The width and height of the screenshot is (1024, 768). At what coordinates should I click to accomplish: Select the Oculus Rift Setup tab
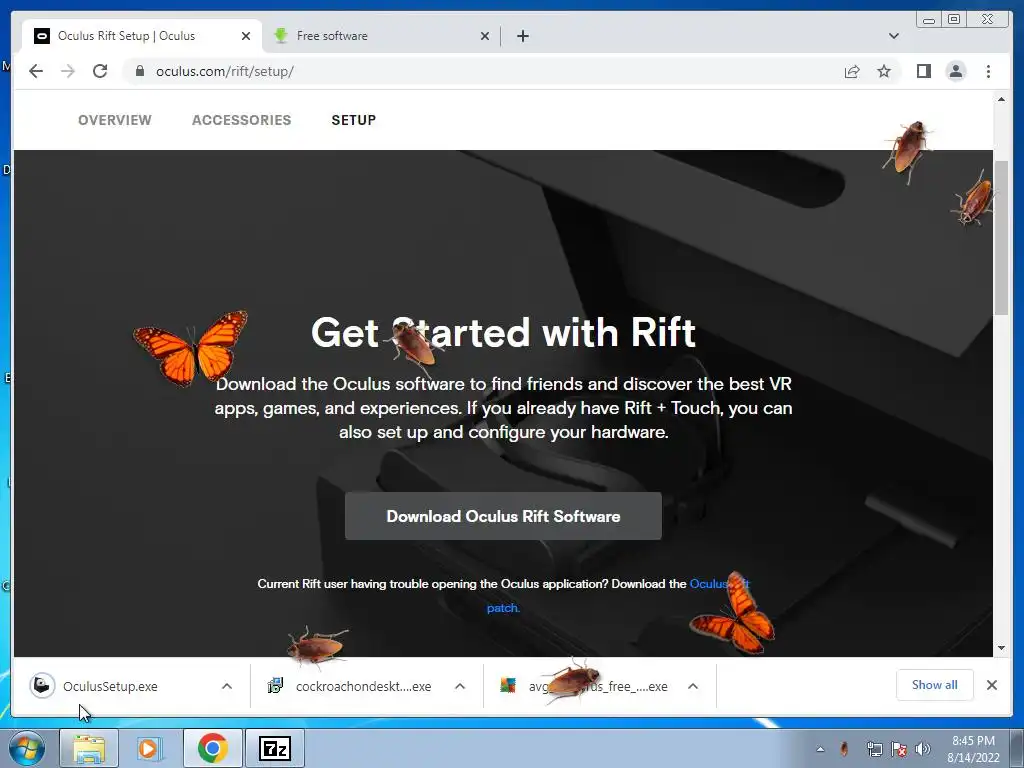tap(142, 36)
